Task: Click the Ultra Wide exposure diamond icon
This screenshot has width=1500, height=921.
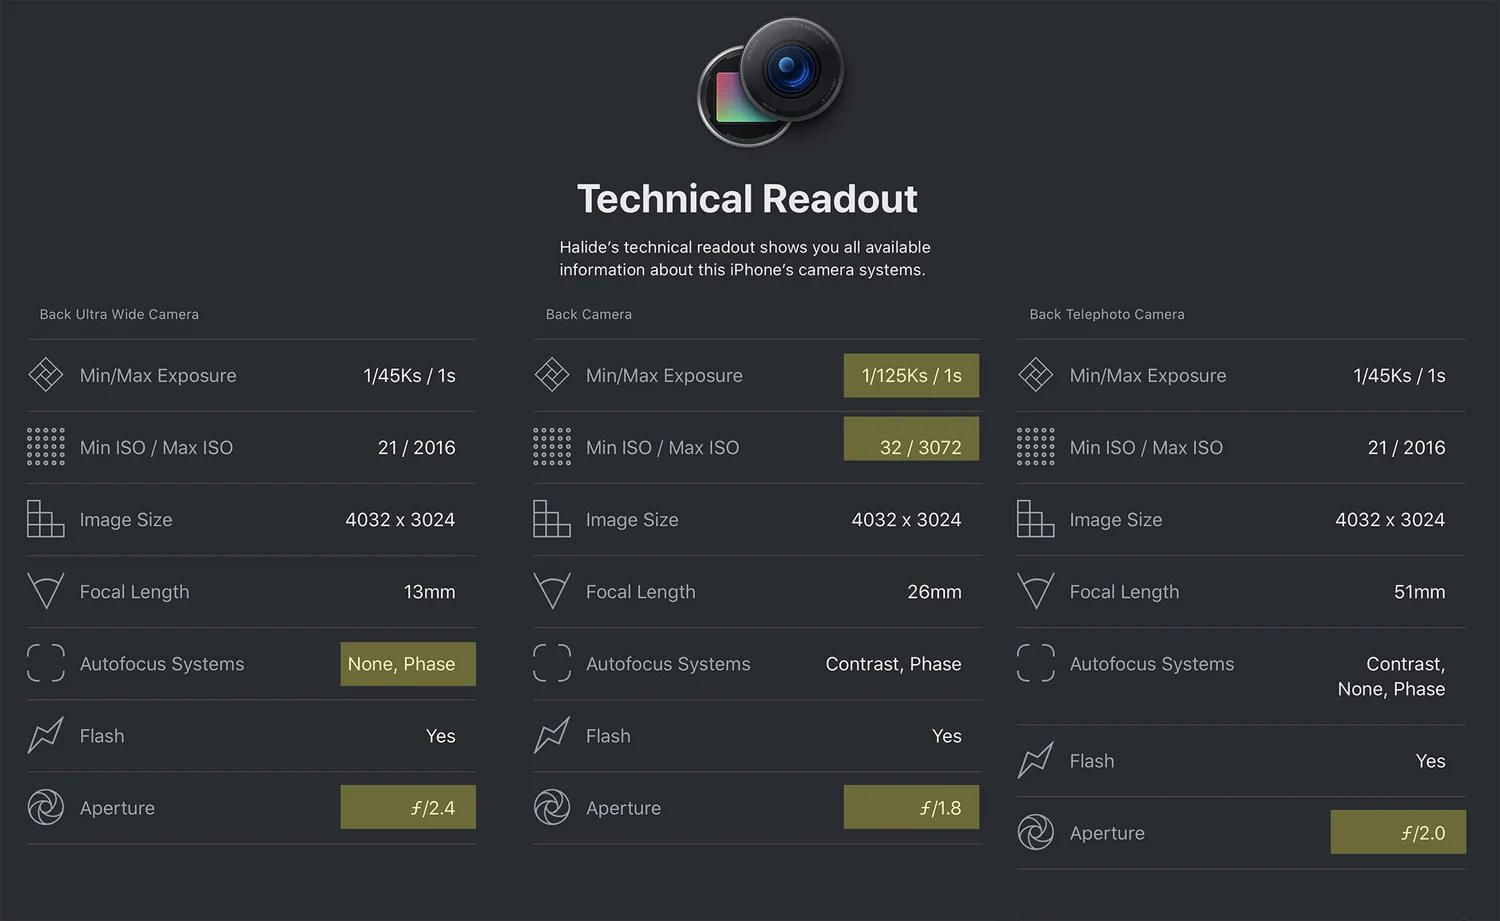Action: pos(46,375)
